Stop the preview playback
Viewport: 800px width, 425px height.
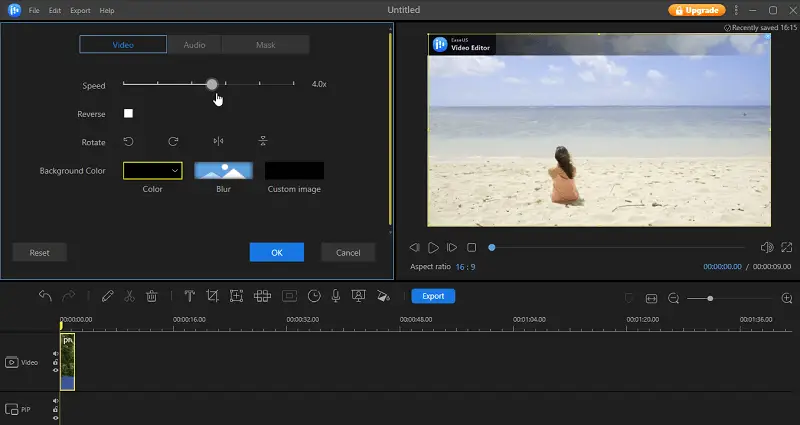(x=471, y=247)
